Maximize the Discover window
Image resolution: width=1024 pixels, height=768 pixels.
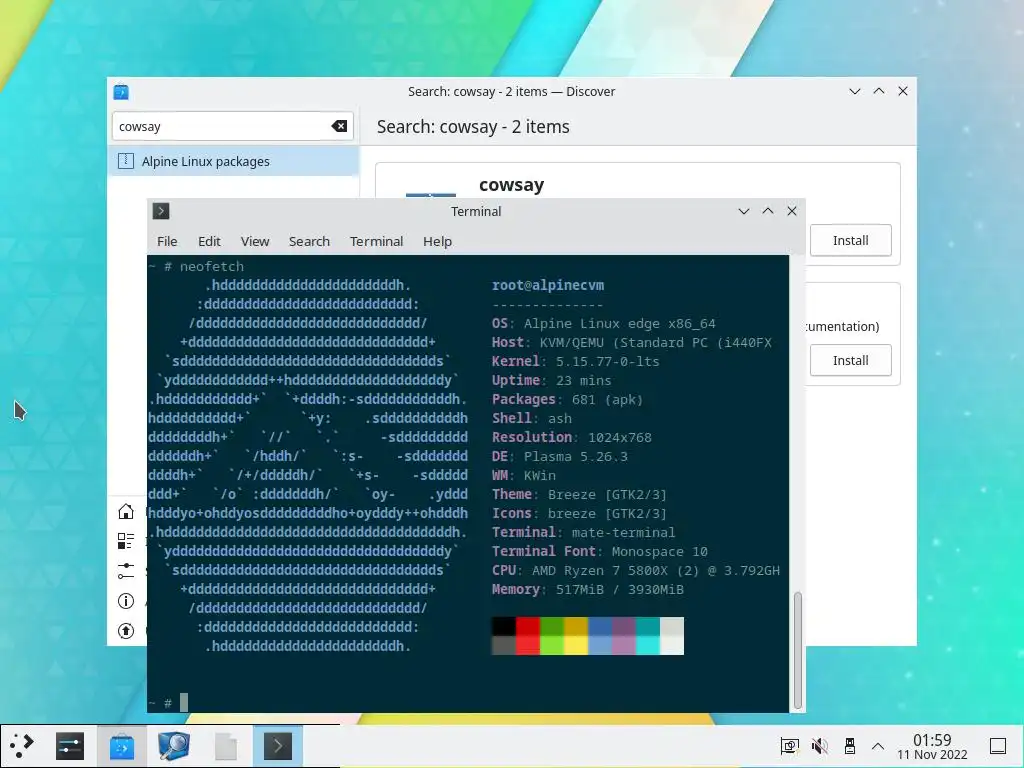[x=879, y=91]
